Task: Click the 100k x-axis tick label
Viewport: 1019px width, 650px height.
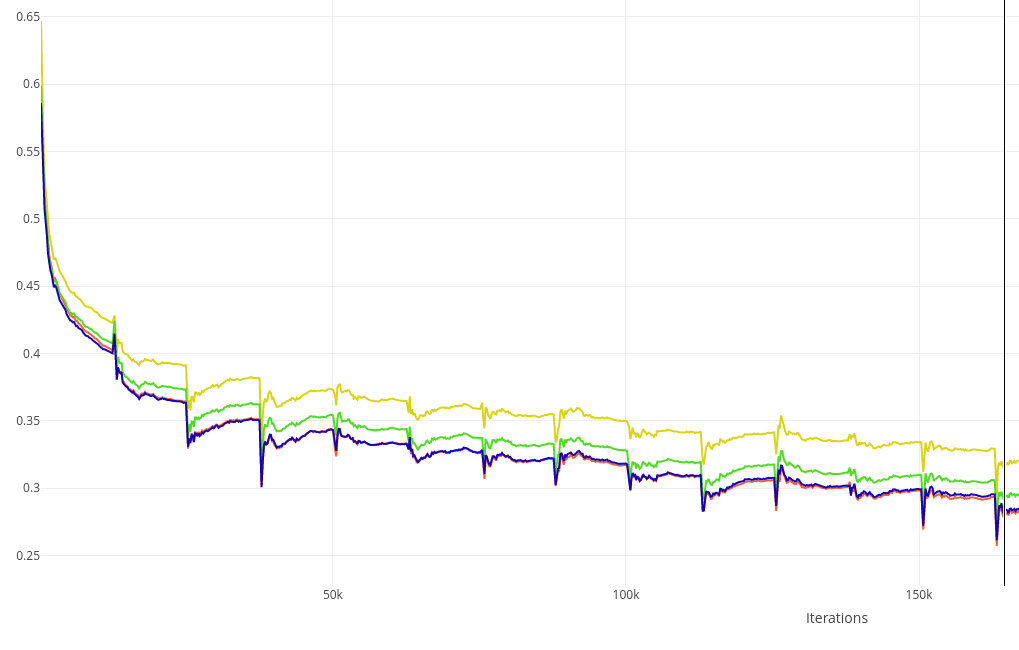Action: [x=626, y=595]
